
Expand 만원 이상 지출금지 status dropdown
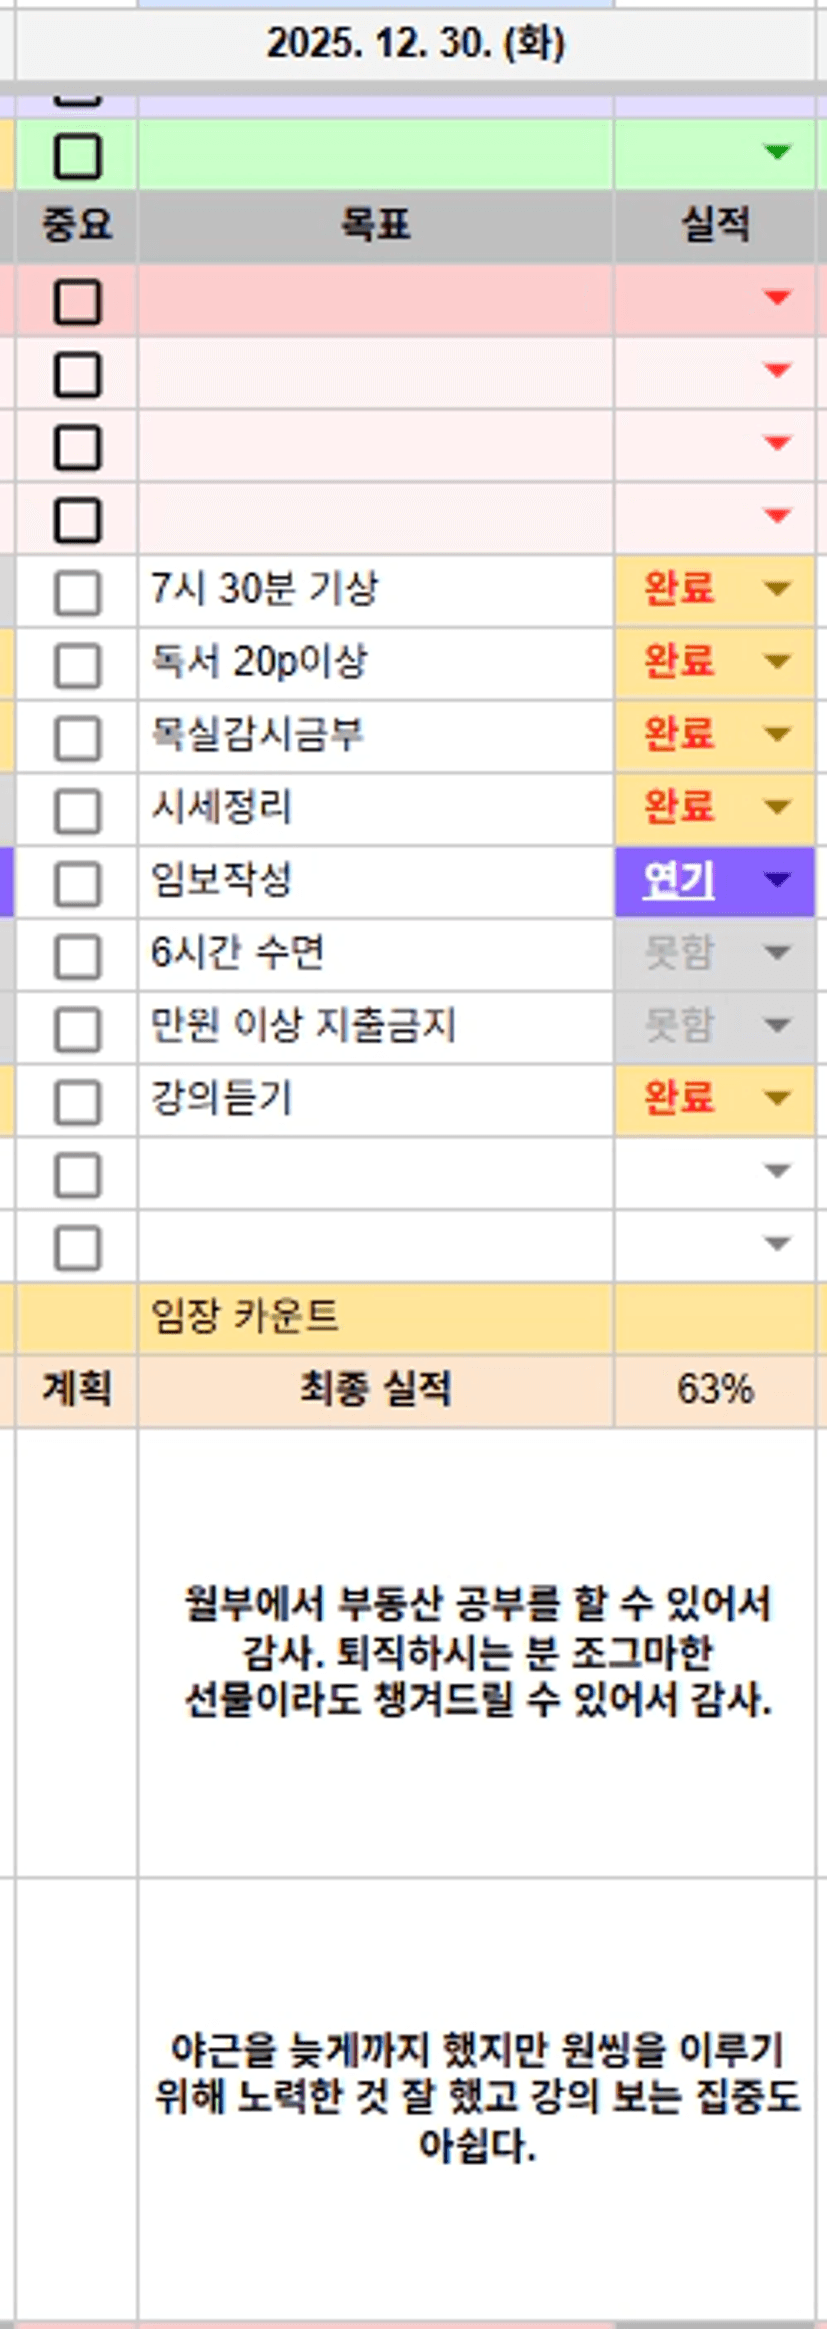777,1025
